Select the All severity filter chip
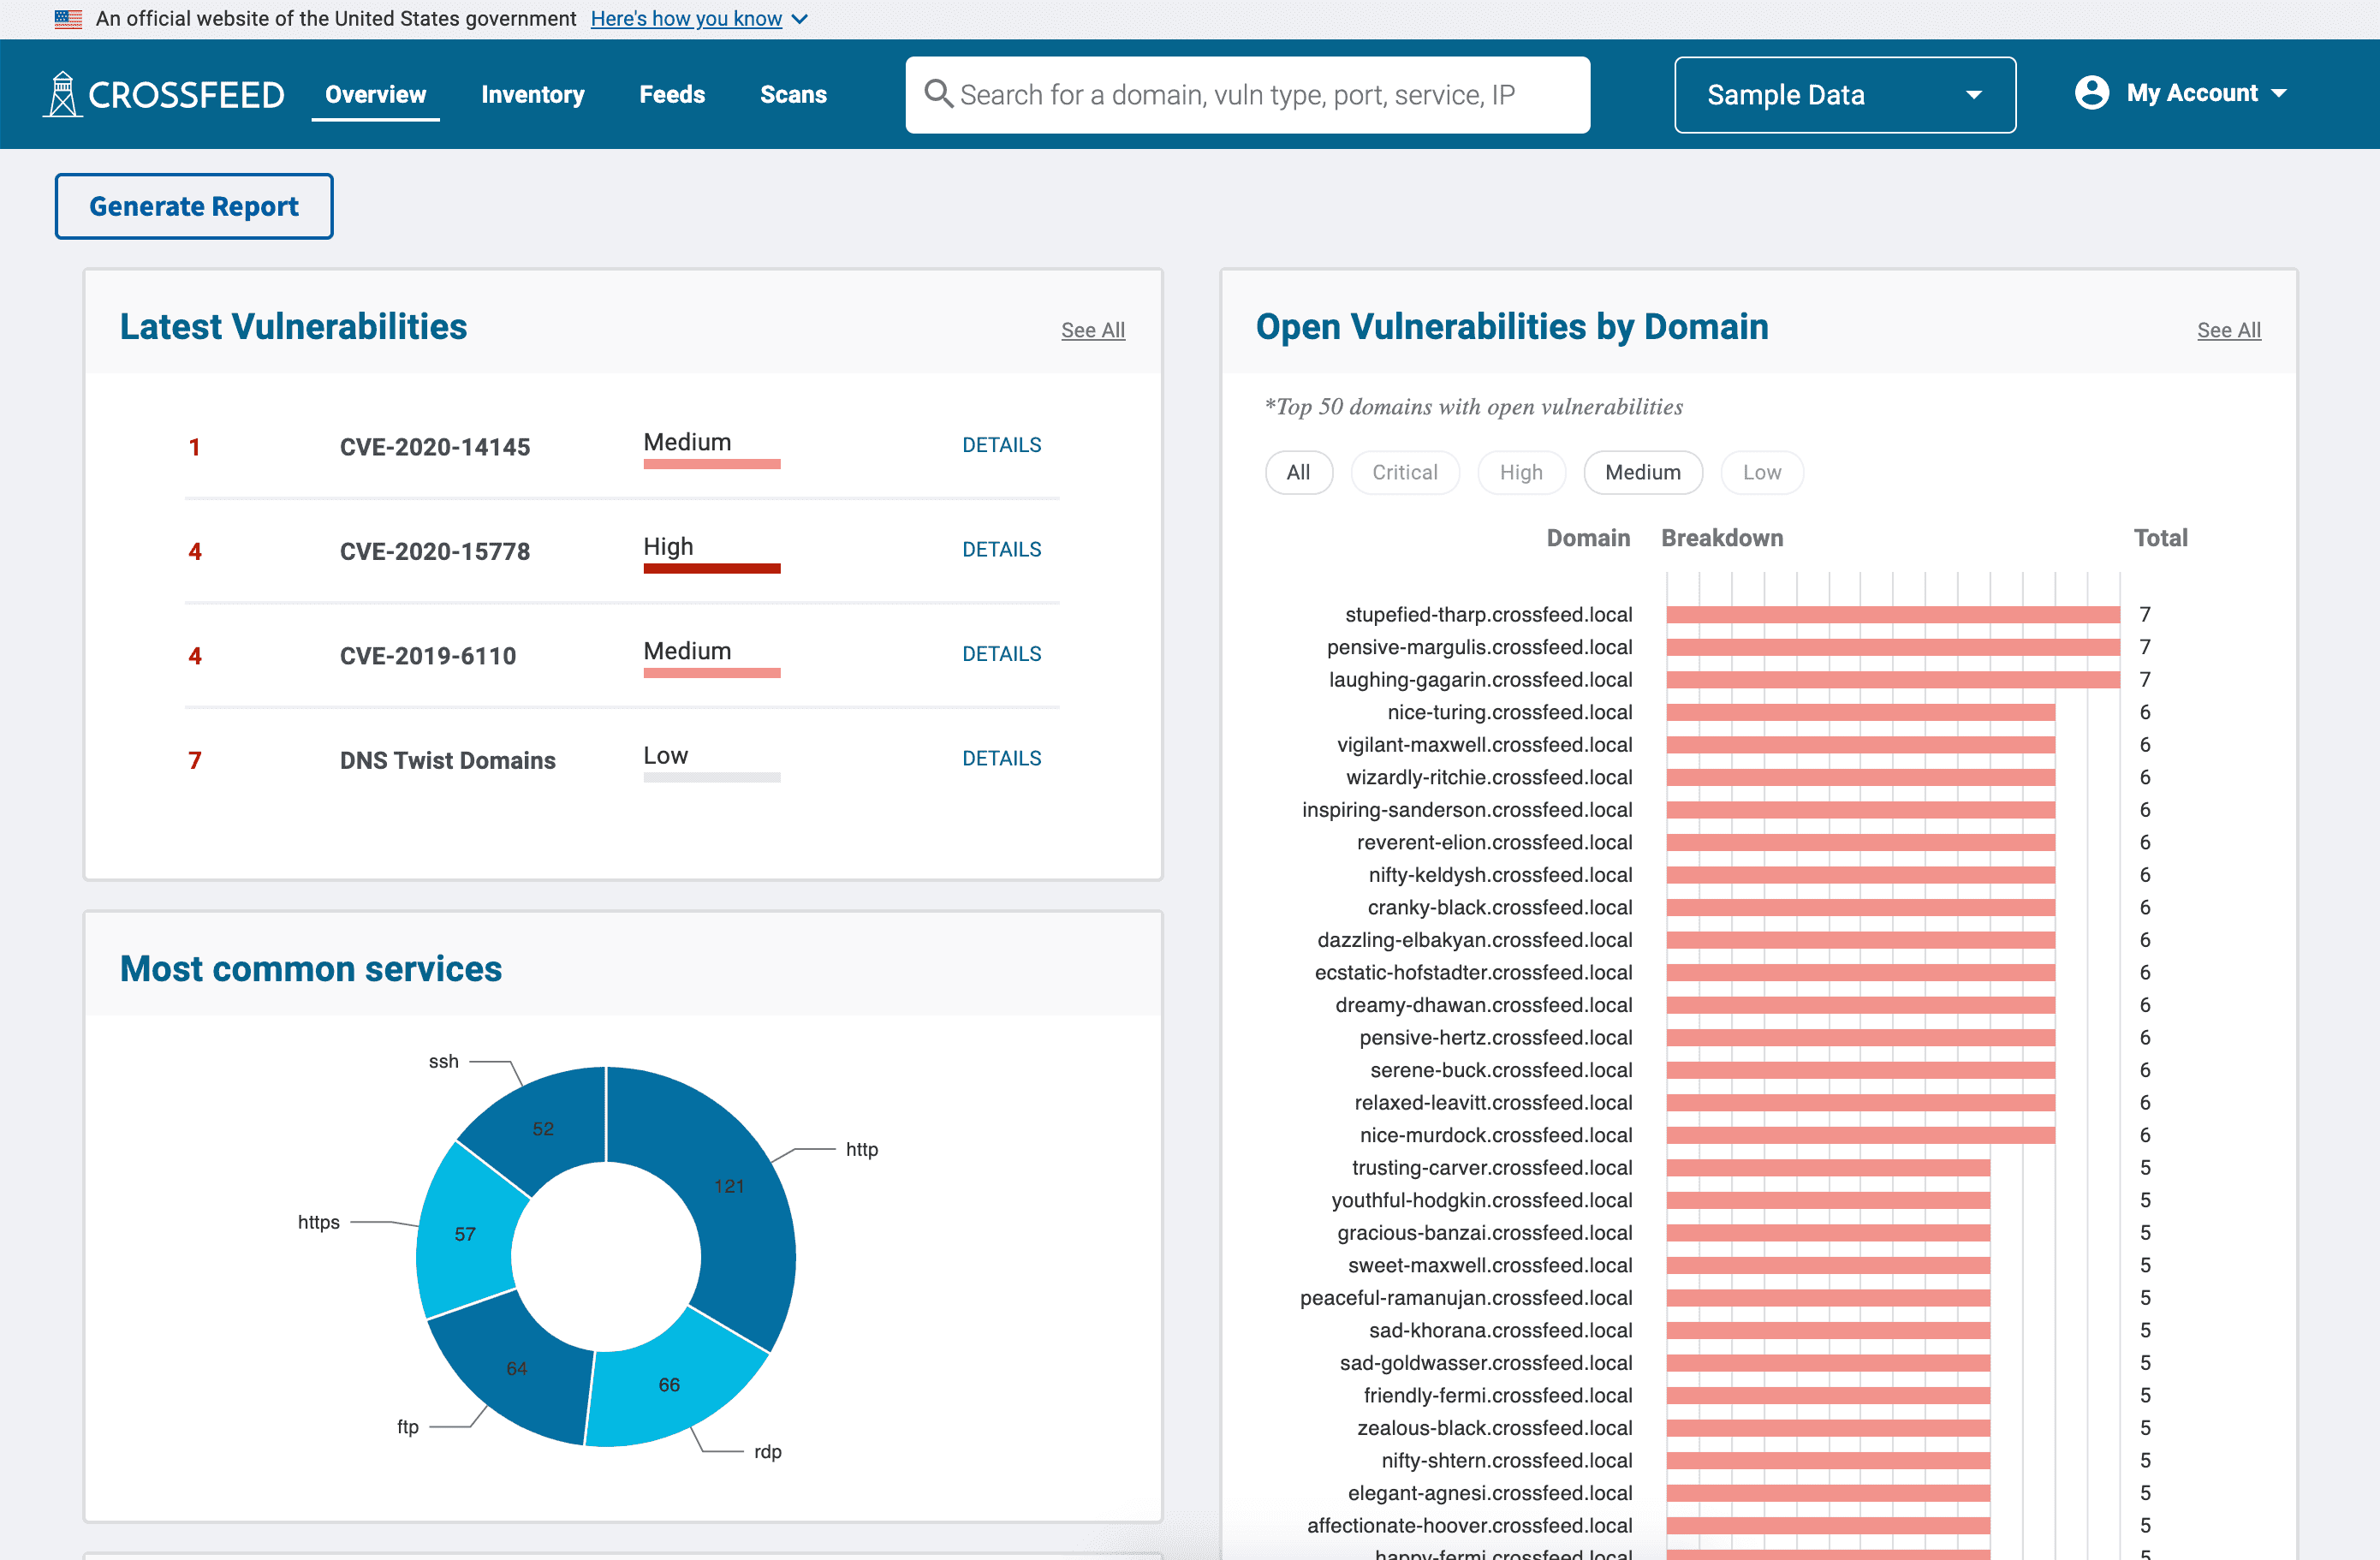 click(1298, 472)
